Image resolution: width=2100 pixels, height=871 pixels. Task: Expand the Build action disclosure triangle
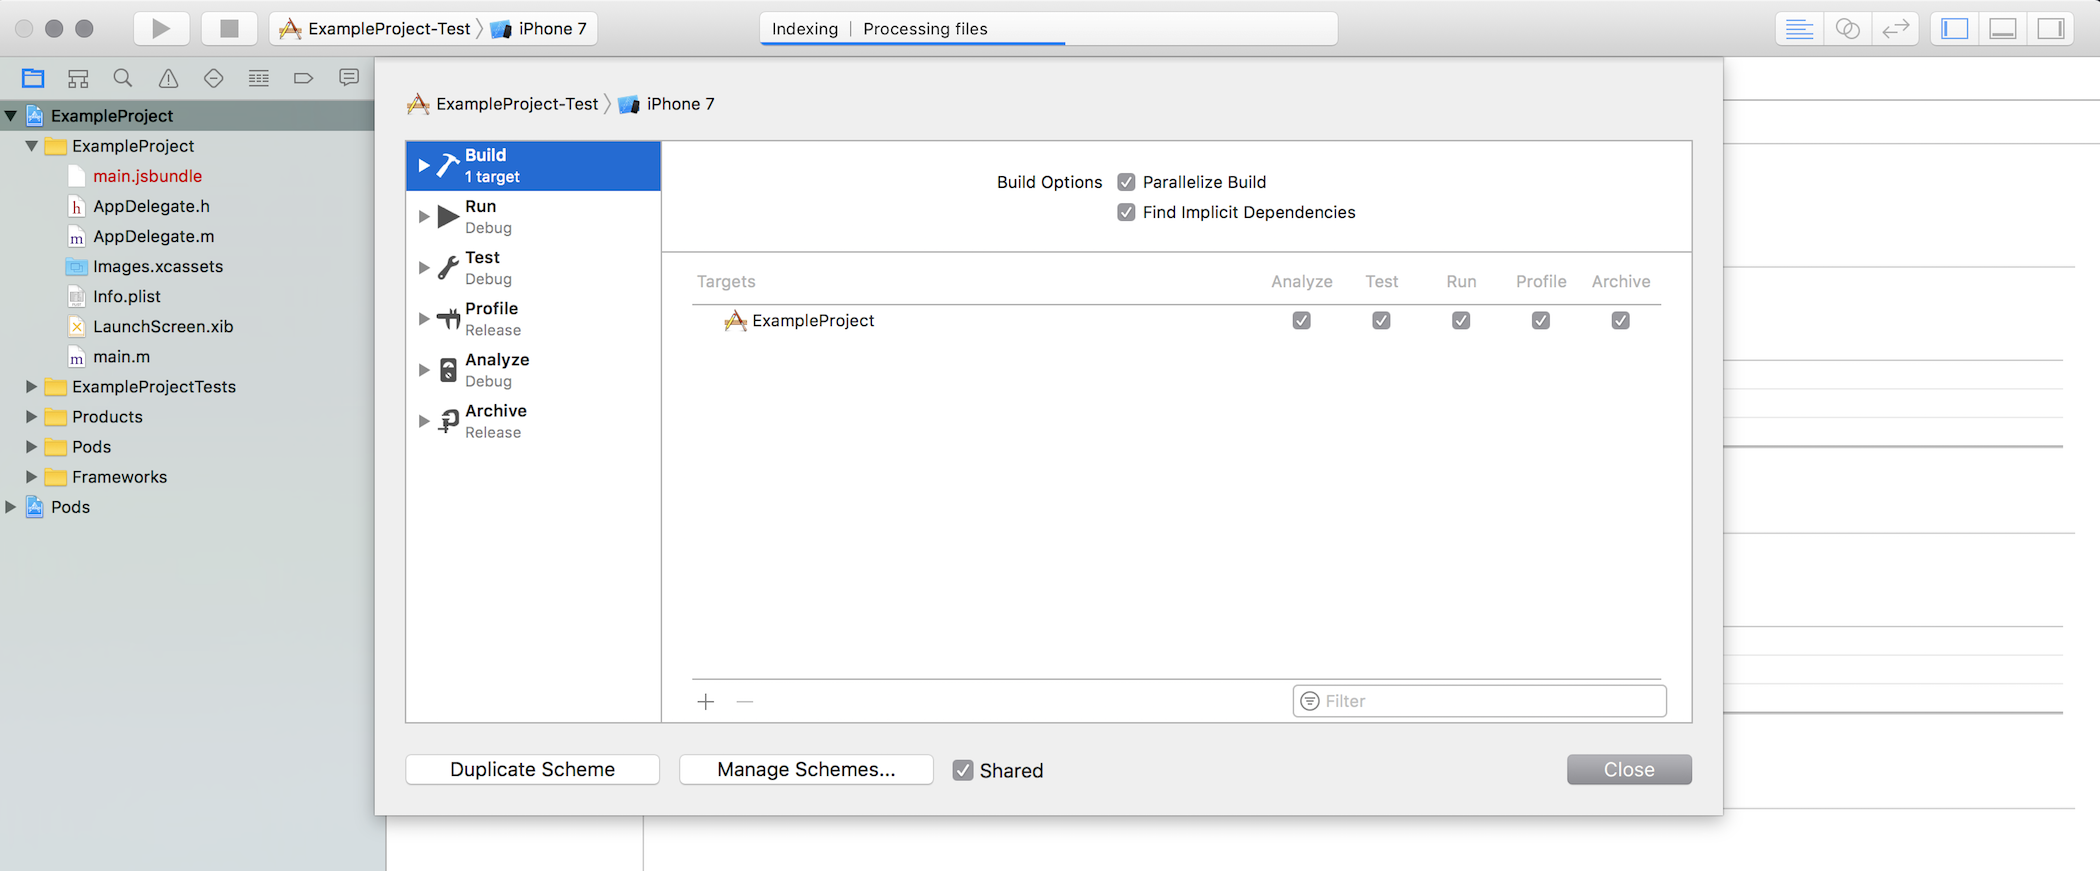click(424, 165)
